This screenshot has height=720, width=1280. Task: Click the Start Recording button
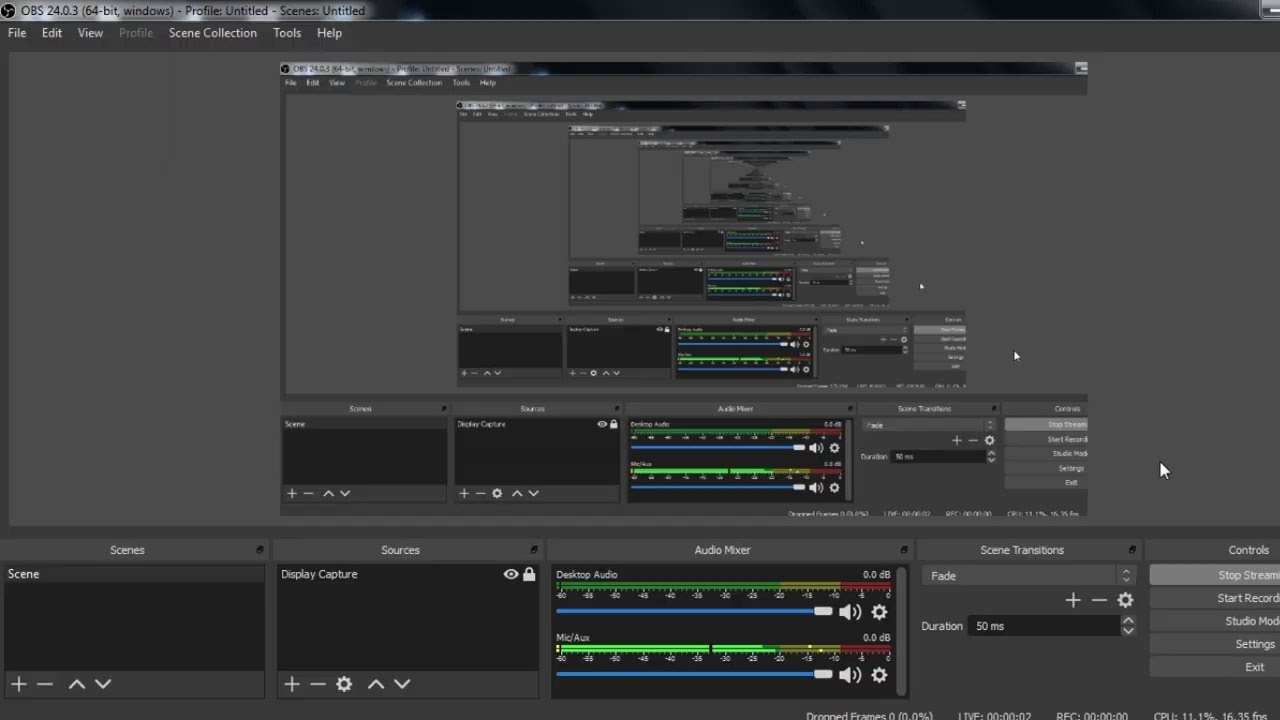coord(1215,598)
